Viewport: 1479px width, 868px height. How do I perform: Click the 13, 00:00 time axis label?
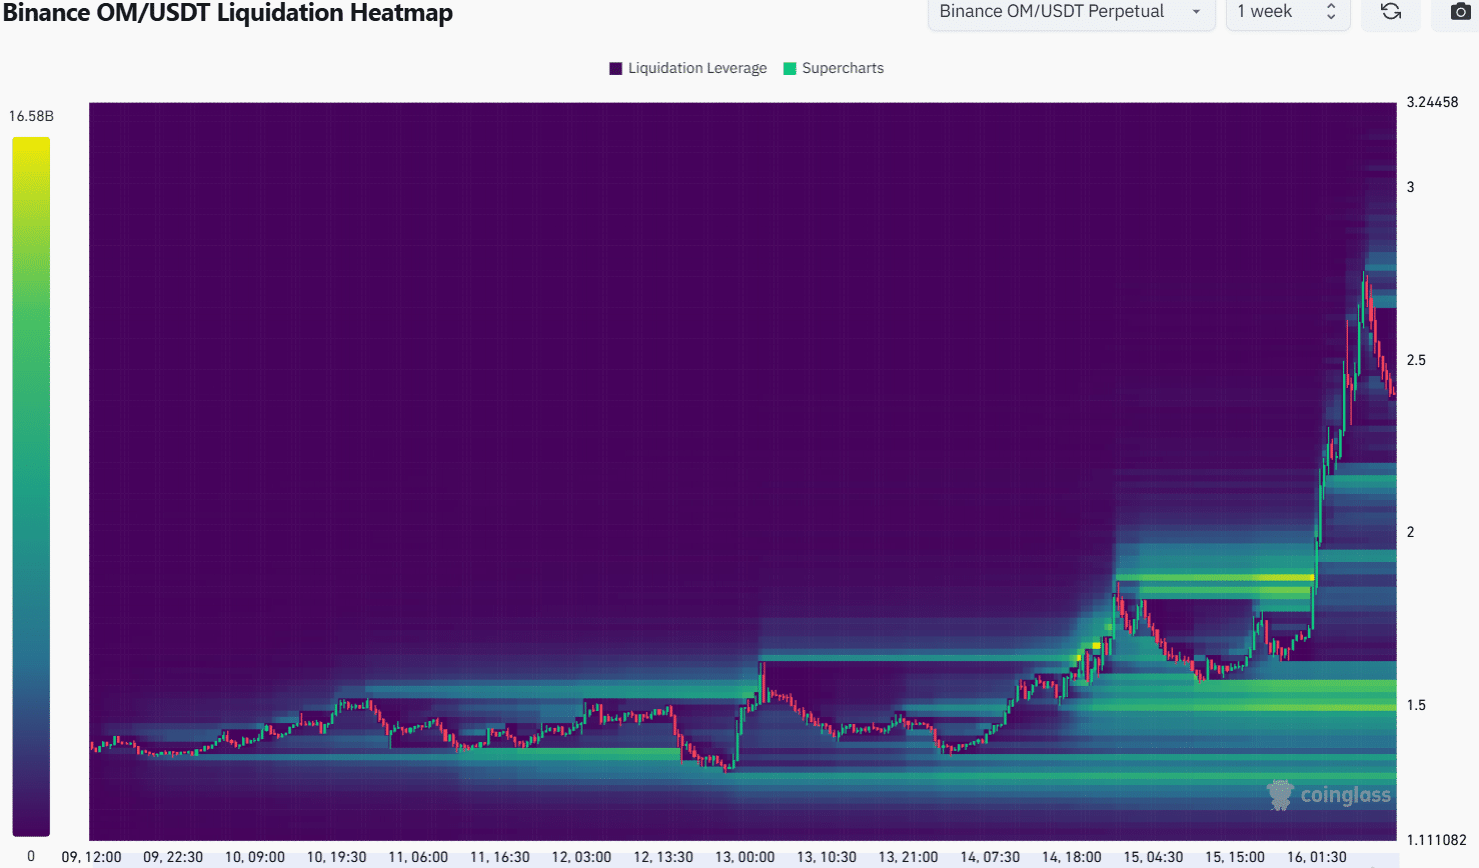coord(744,857)
